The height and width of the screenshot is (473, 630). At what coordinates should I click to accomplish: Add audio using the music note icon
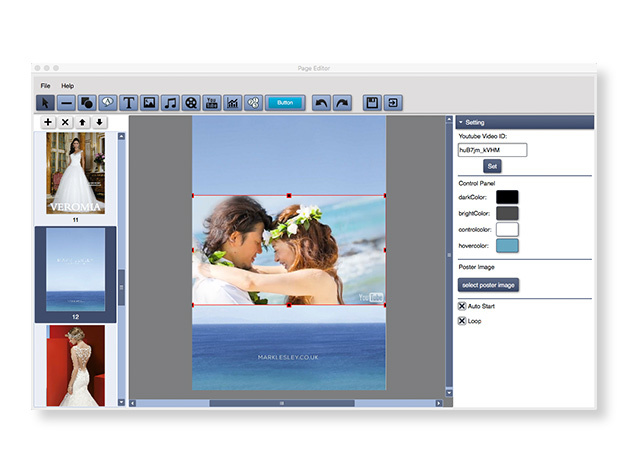[x=170, y=102]
